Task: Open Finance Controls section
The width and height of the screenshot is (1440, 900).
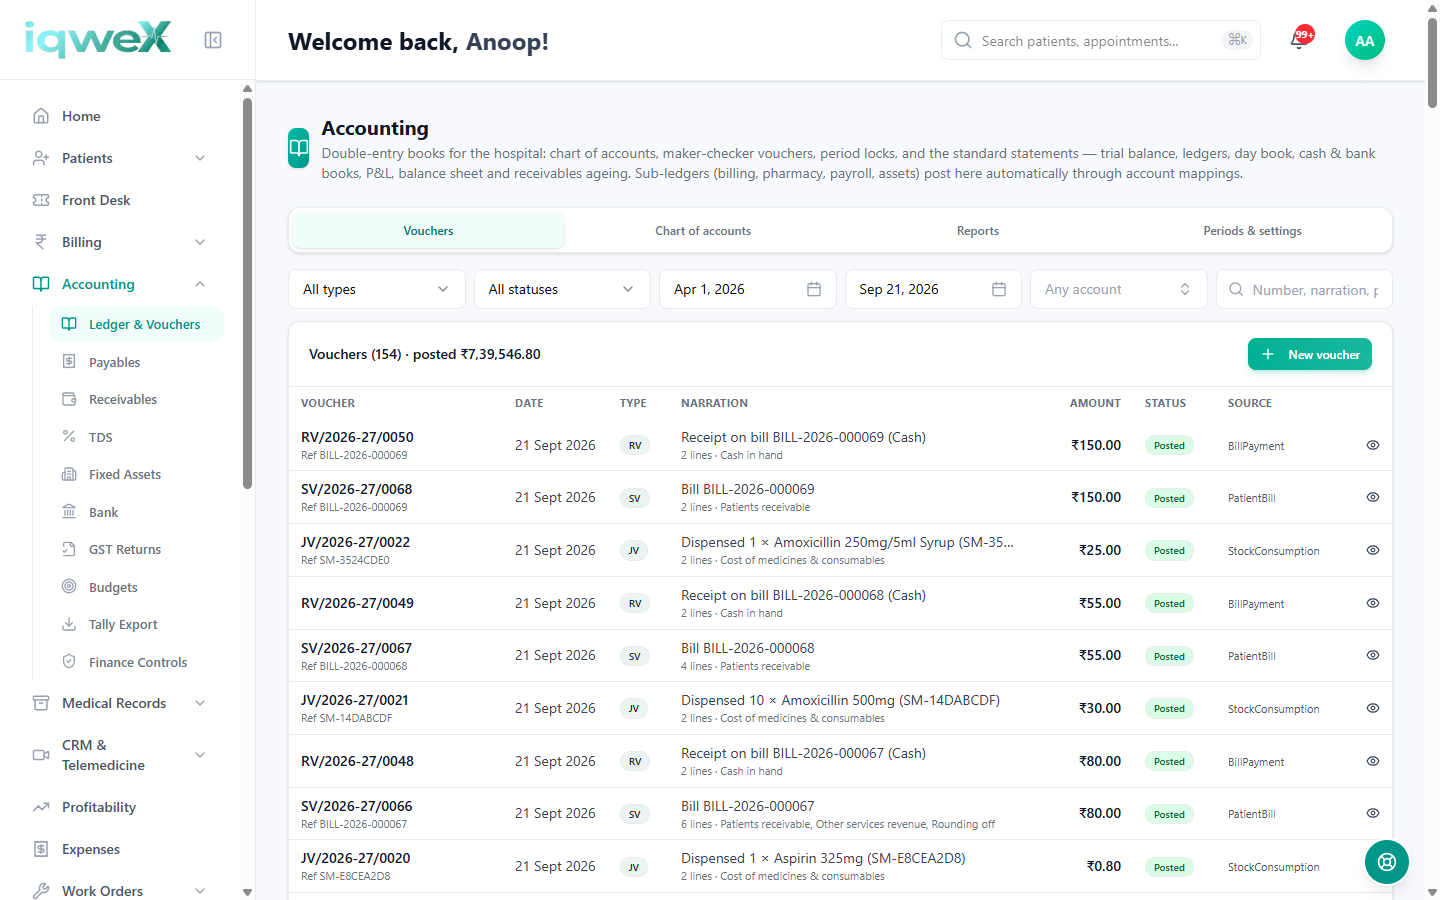Action: [136, 662]
